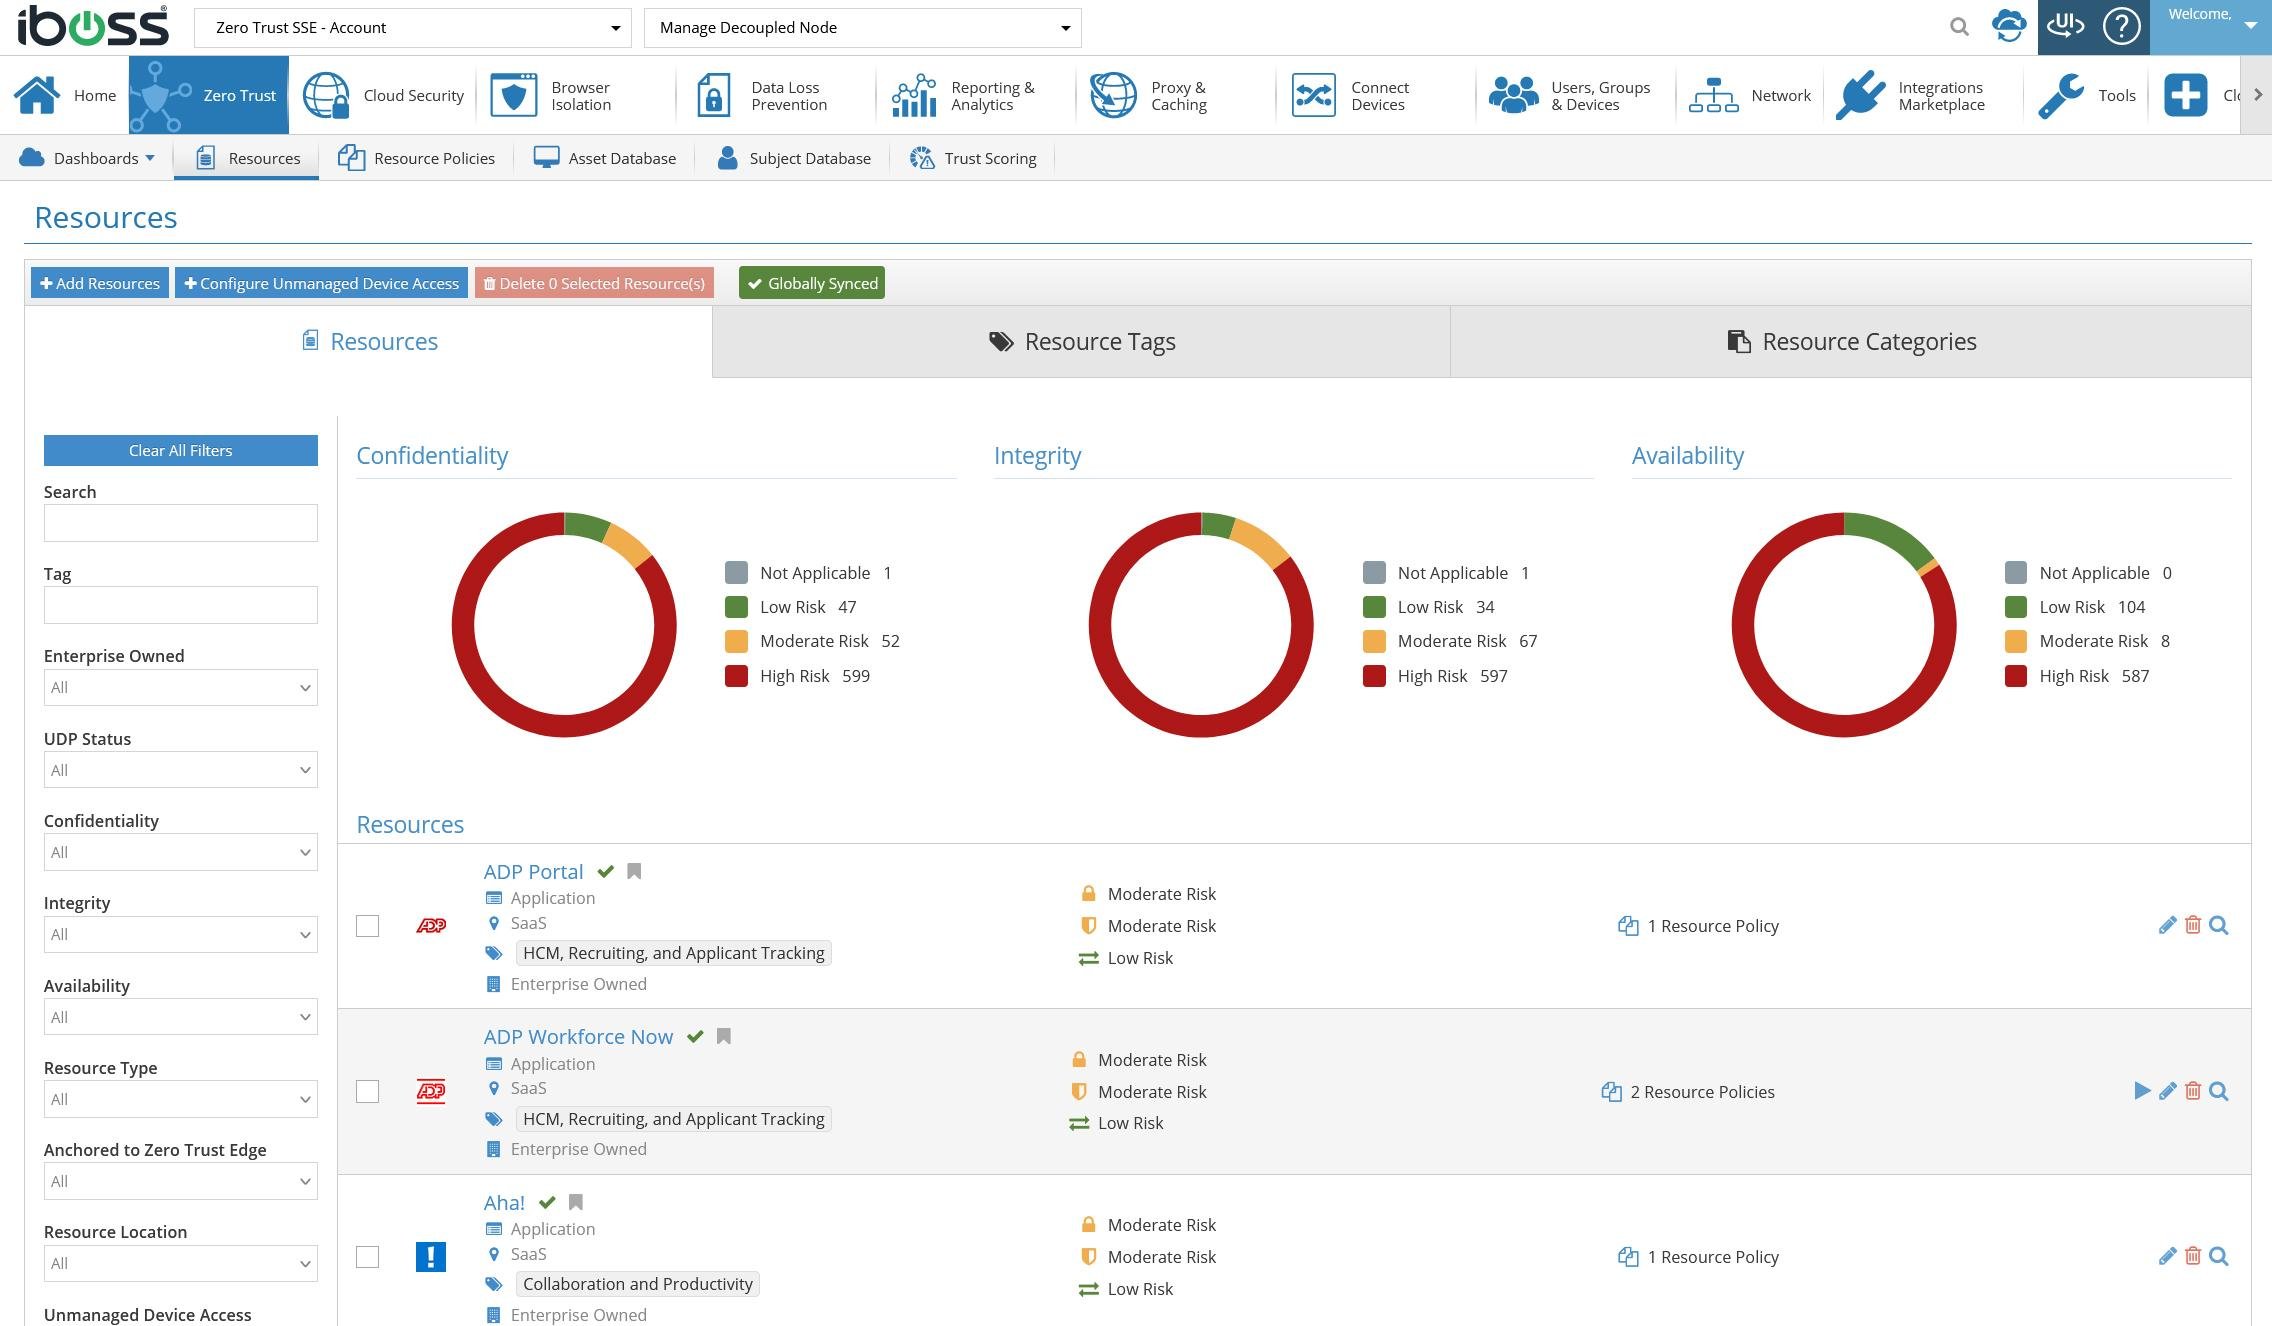Expand the Enterprise Owned filter dropdown
The height and width of the screenshot is (1326, 2272).
click(181, 688)
